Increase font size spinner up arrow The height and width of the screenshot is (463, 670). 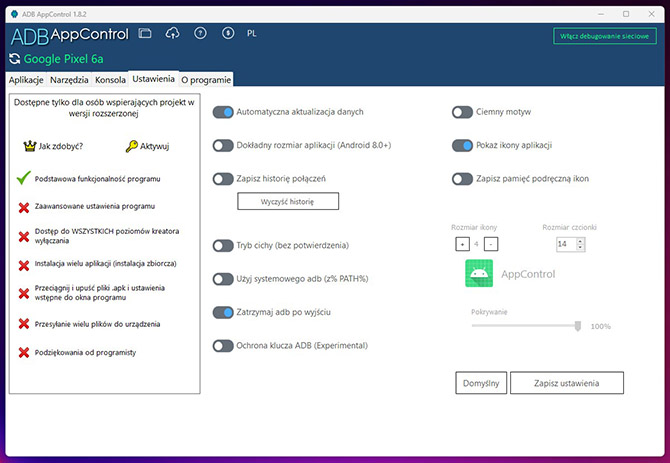pyautogui.click(x=580, y=241)
